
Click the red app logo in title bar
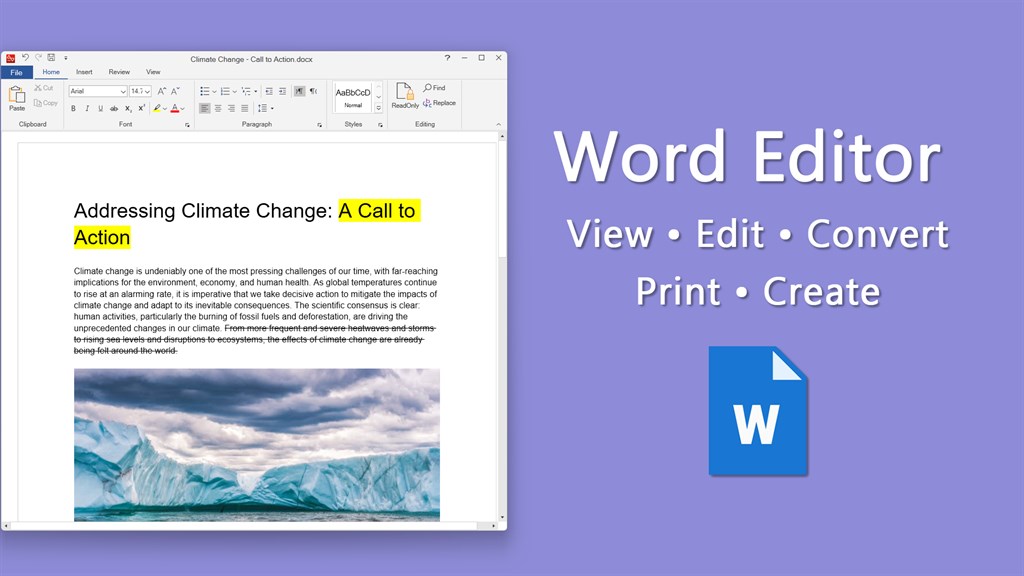(x=10, y=58)
